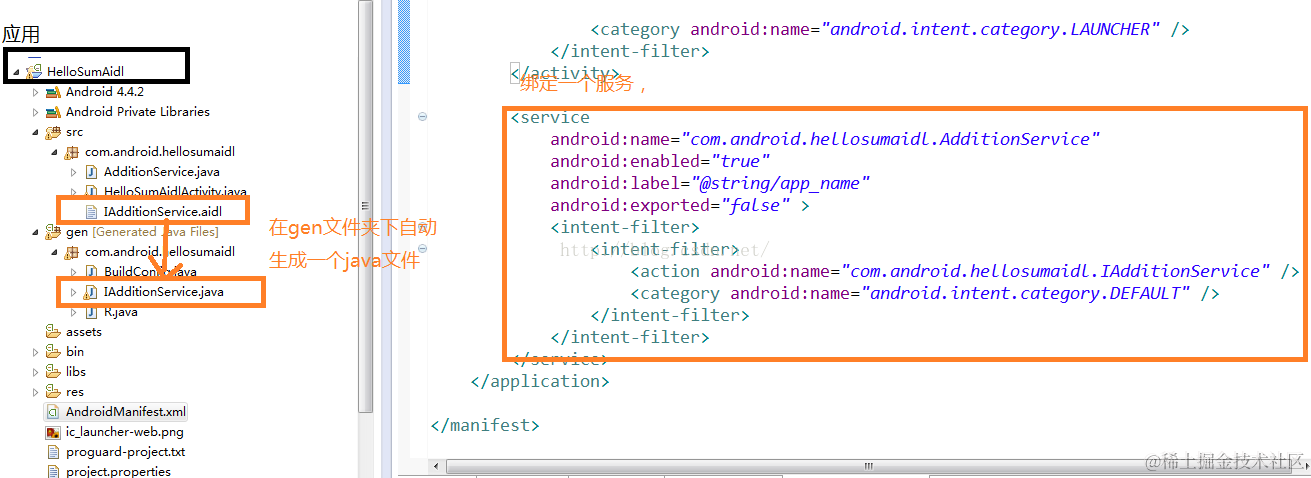The image size is (1311, 478).
Task: Click the action IAdditionService line in editor
Action: coord(965,271)
